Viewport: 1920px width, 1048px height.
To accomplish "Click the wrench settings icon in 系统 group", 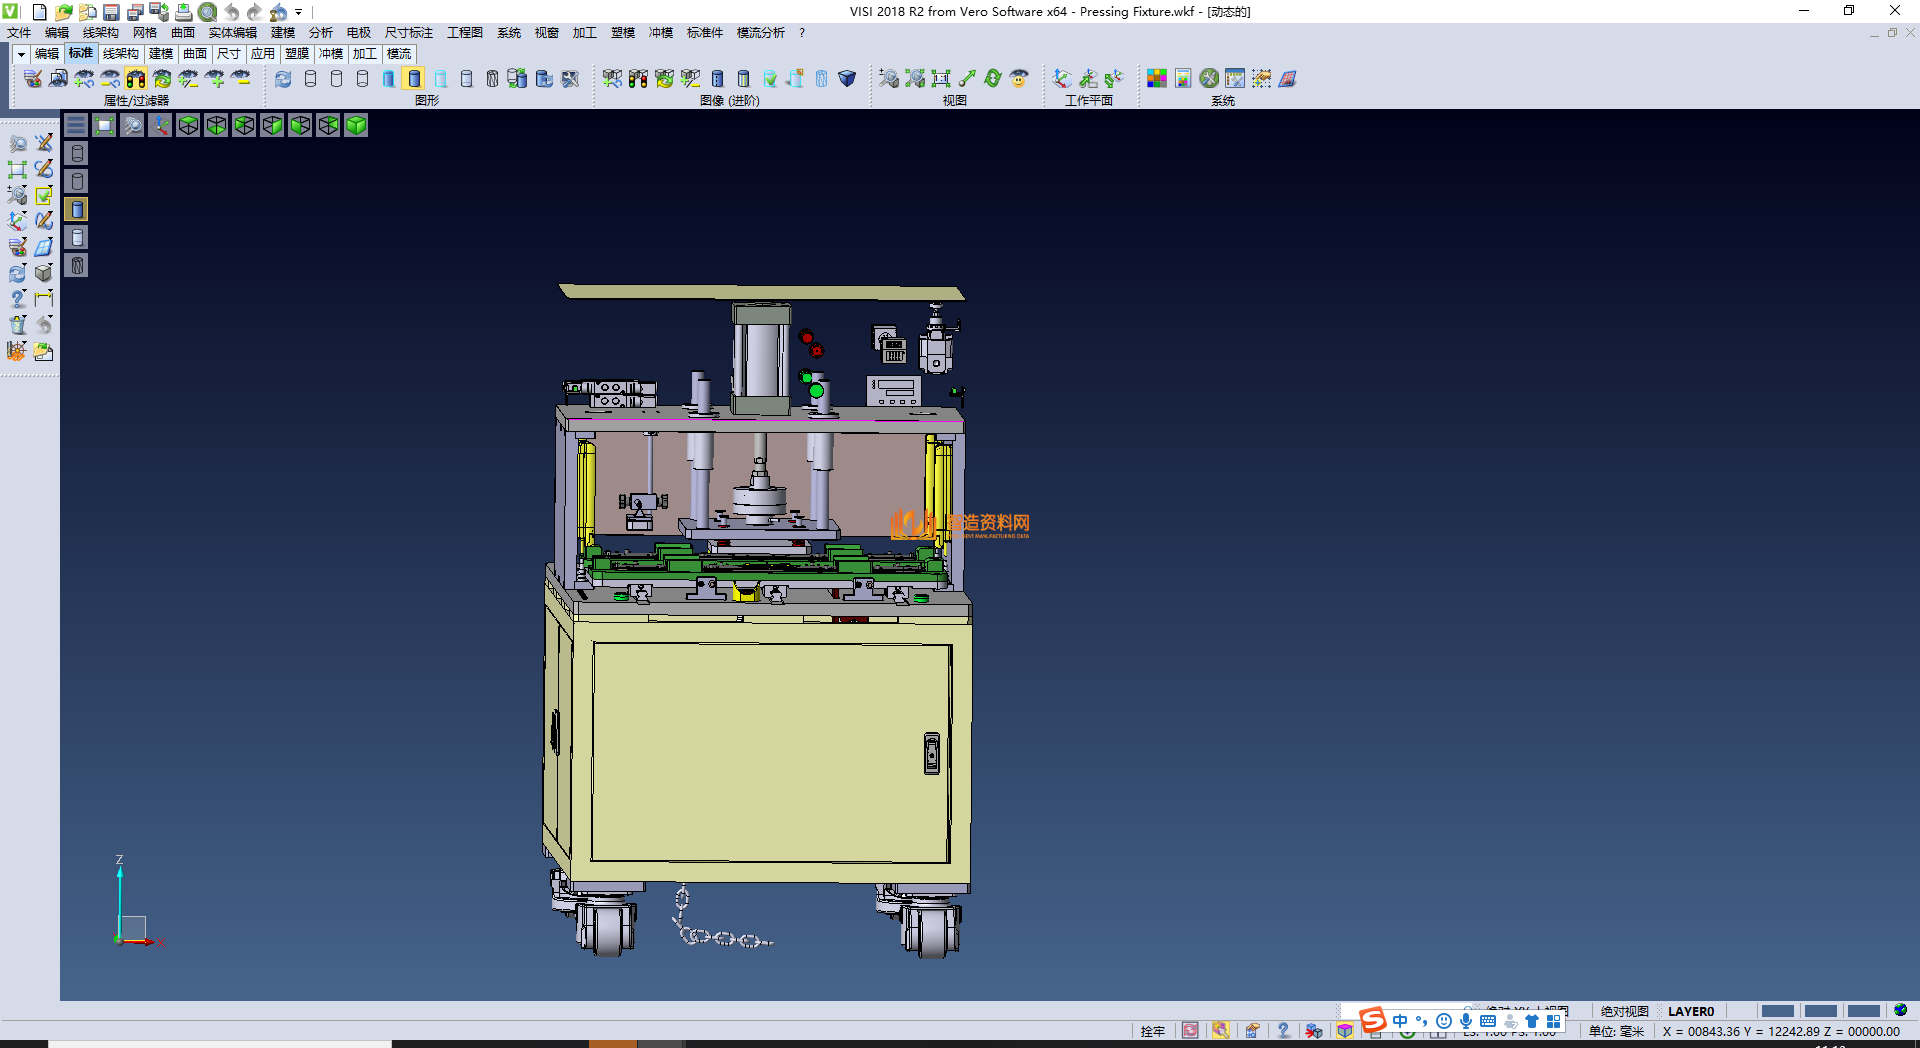I will click(x=1209, y=79).
